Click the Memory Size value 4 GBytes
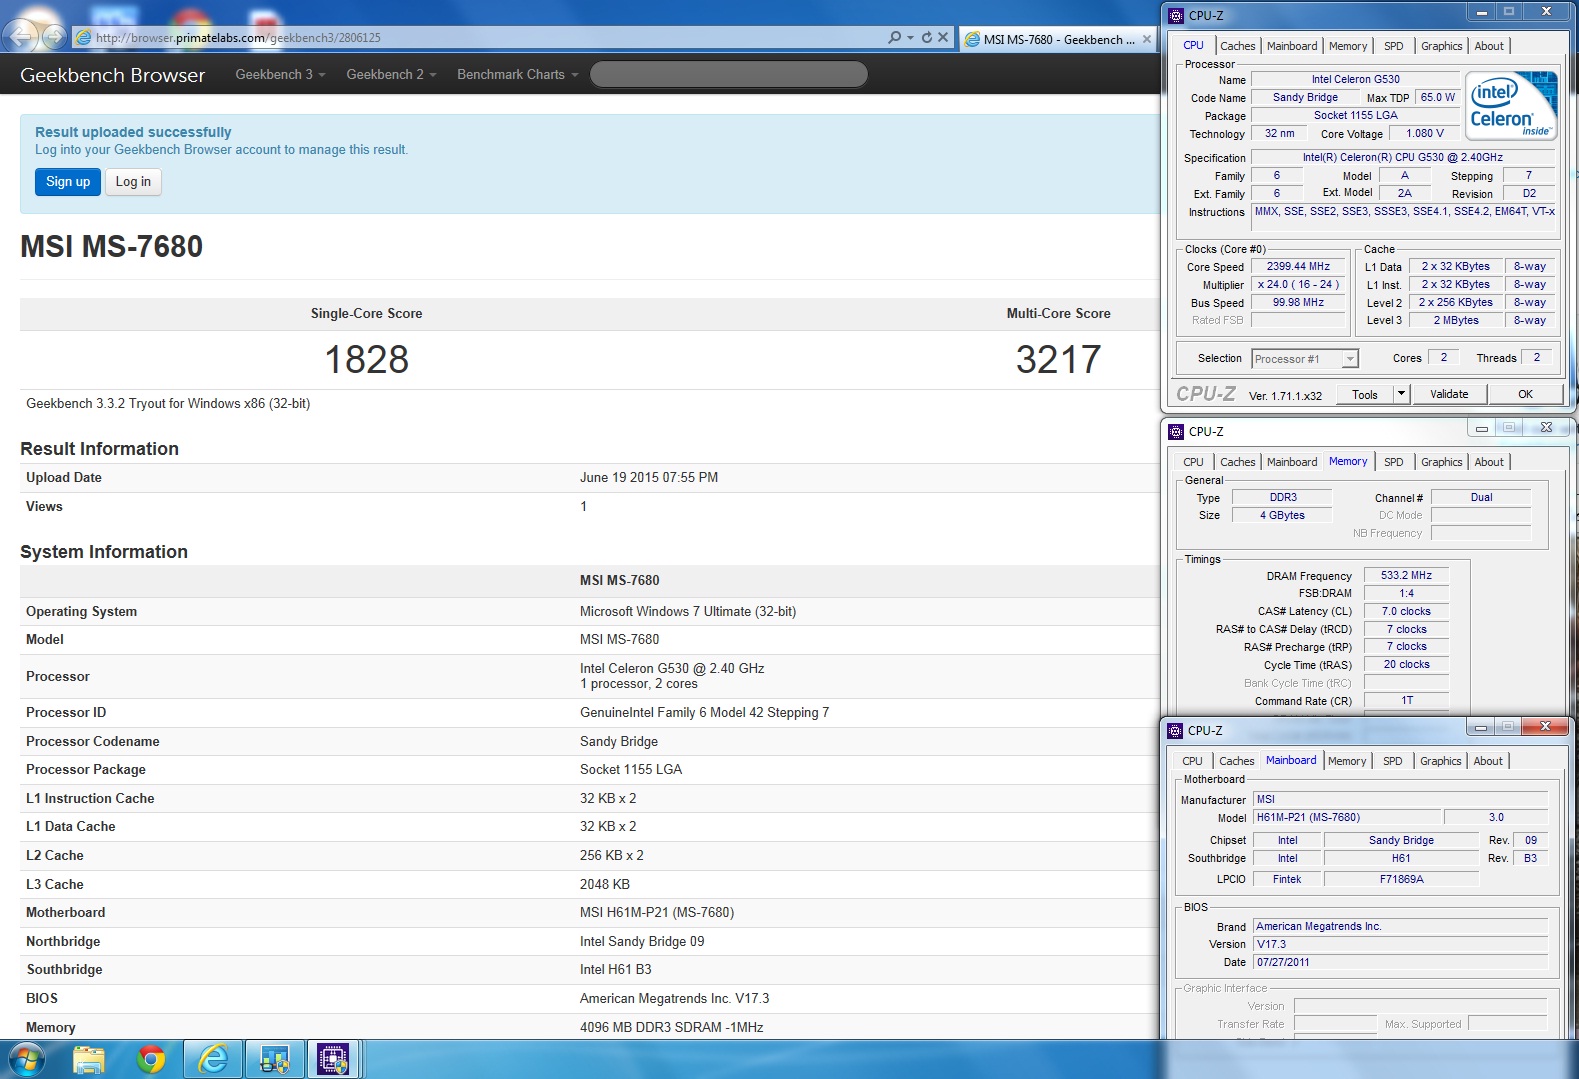The height and width of the screenshot is (1079, 1579). point(1282,515)
